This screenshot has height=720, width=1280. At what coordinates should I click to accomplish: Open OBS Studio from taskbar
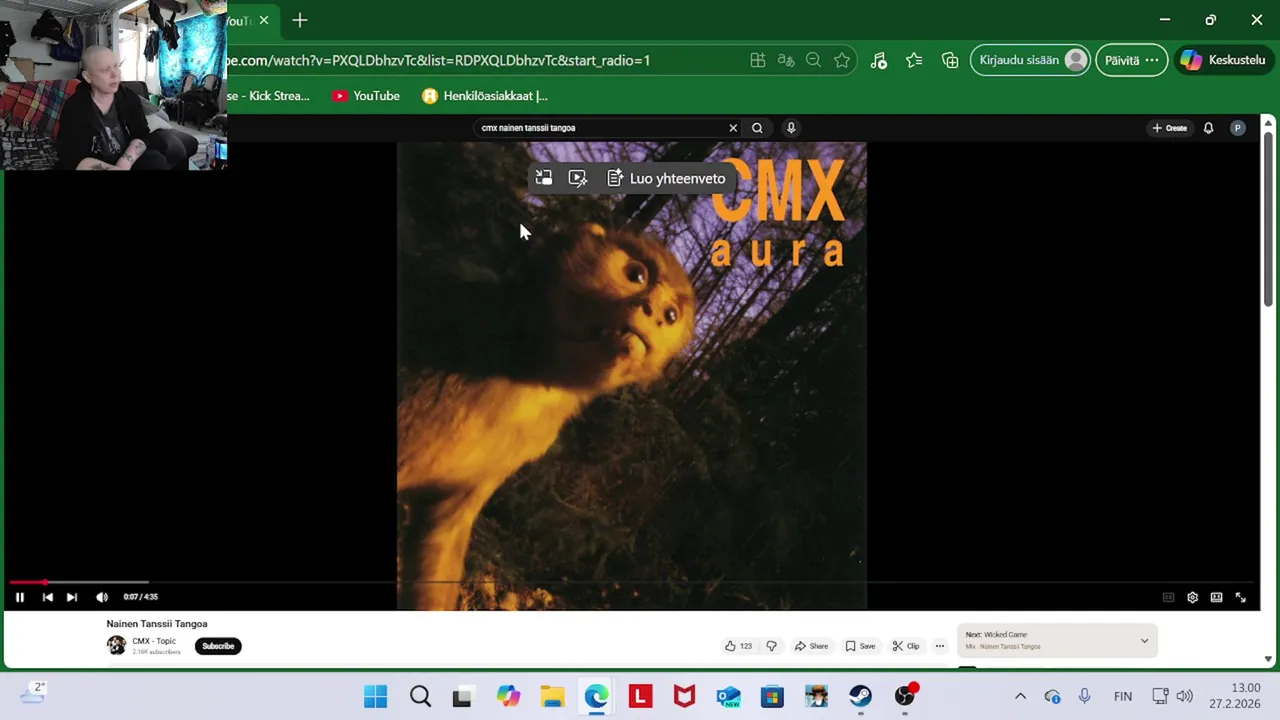coord(905,696)
